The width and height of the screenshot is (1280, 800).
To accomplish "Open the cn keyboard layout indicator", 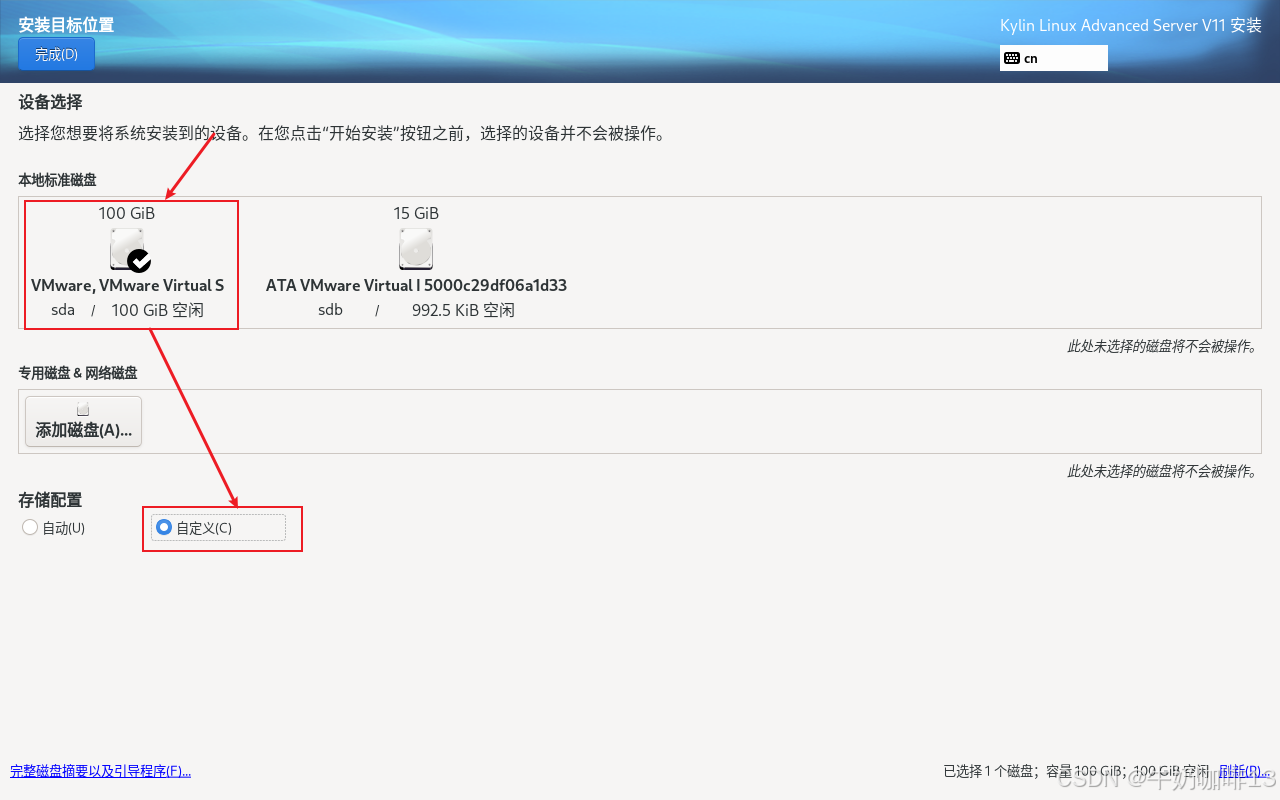I will (1053, 58).
